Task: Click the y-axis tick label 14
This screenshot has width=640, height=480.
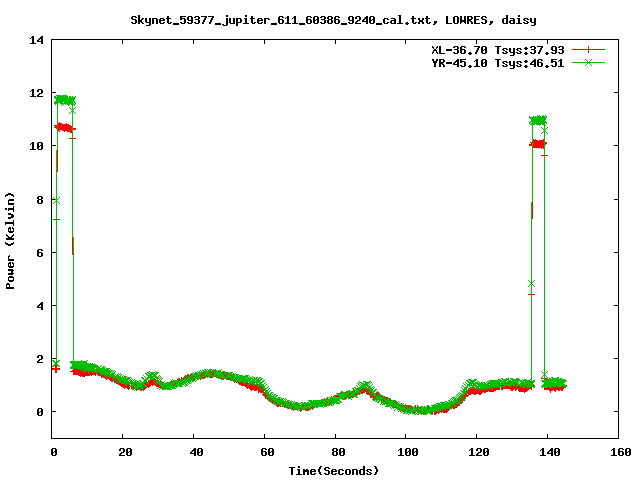Action: [x=36, y=40]
